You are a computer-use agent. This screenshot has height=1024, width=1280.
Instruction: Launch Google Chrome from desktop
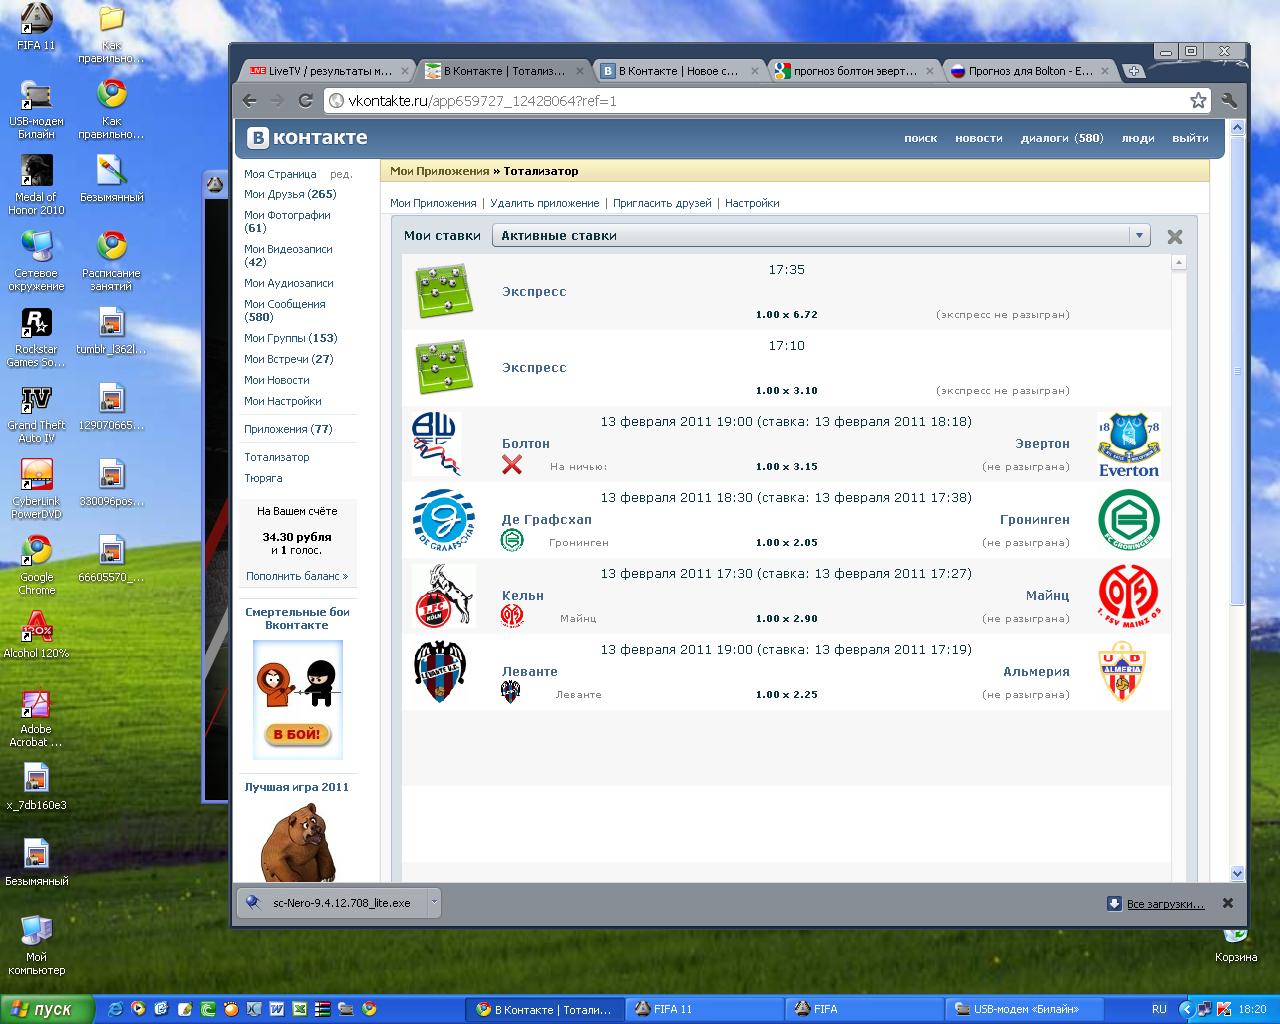point(36,565)
